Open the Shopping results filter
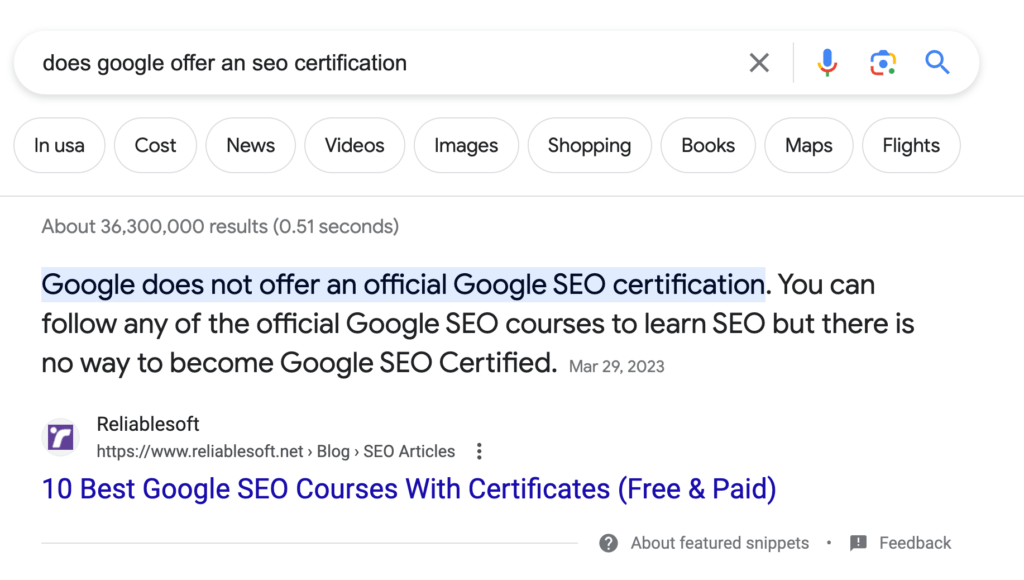1024x580 pixels. (589, 145)
